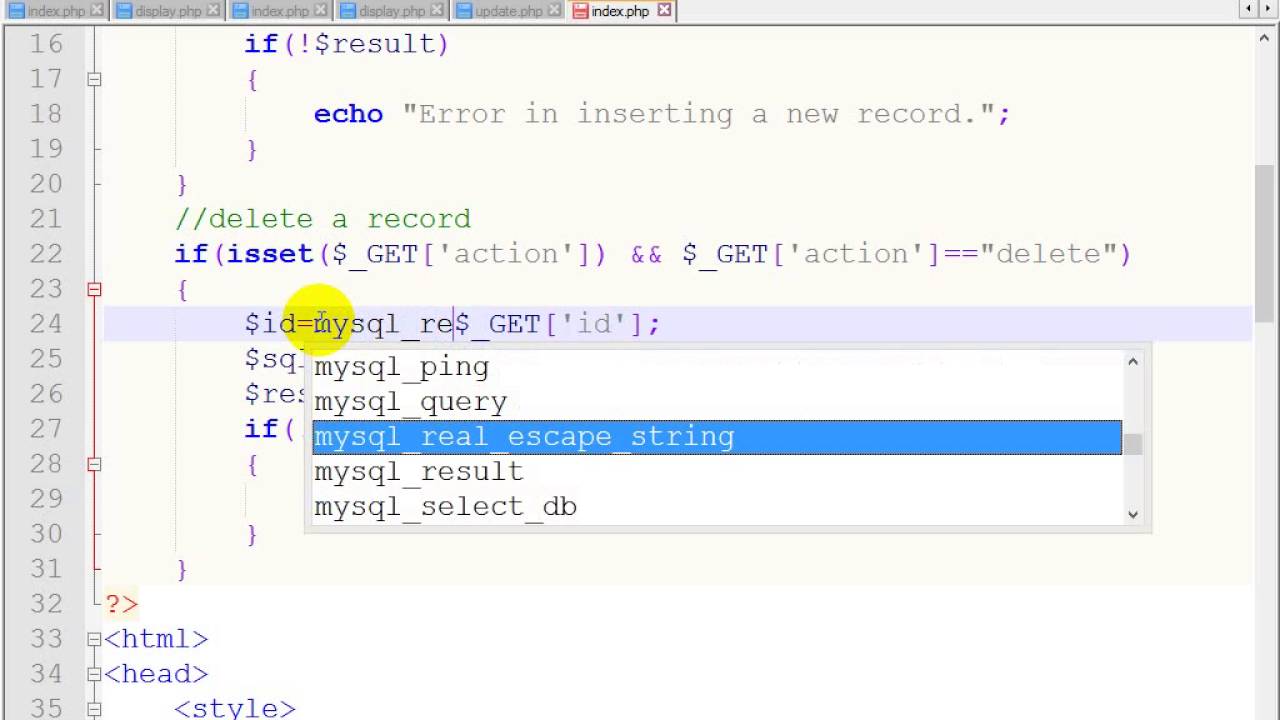
Task: Click the autocomplete list scroll-down arrow
Action: [1133, 514]
